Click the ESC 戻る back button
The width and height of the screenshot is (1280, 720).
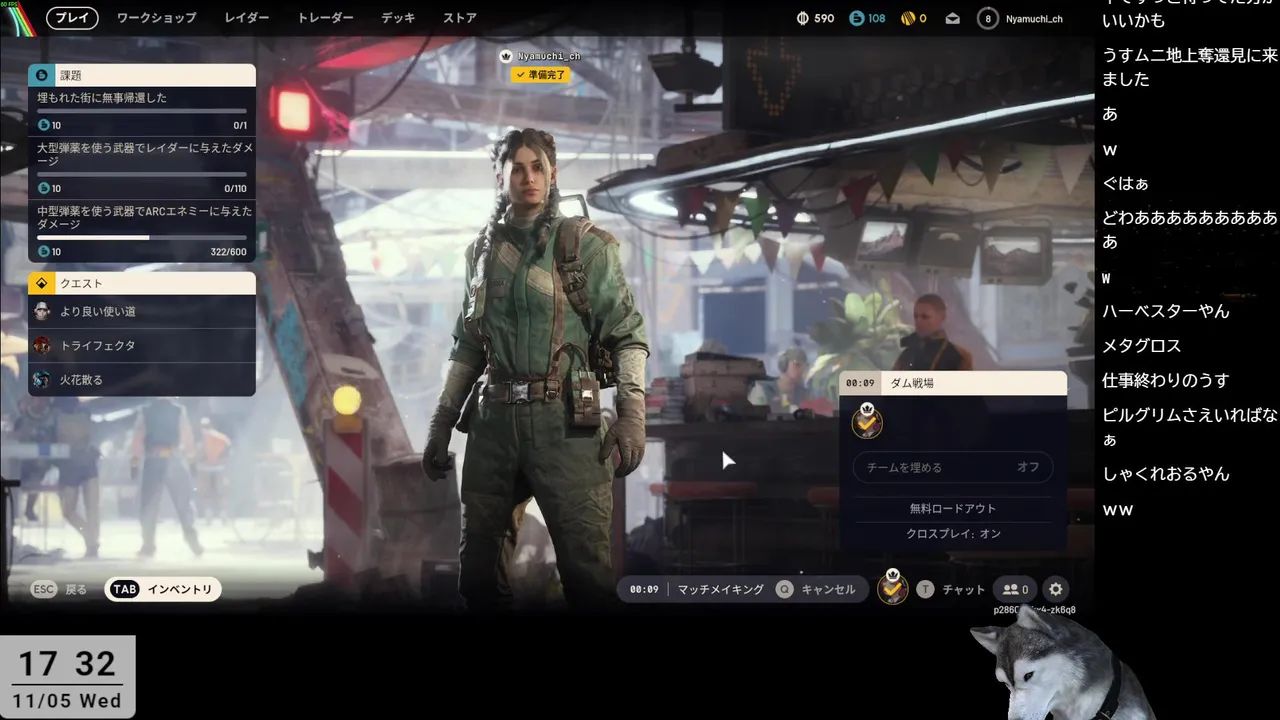pyautogui.click(x=60, y=589)
